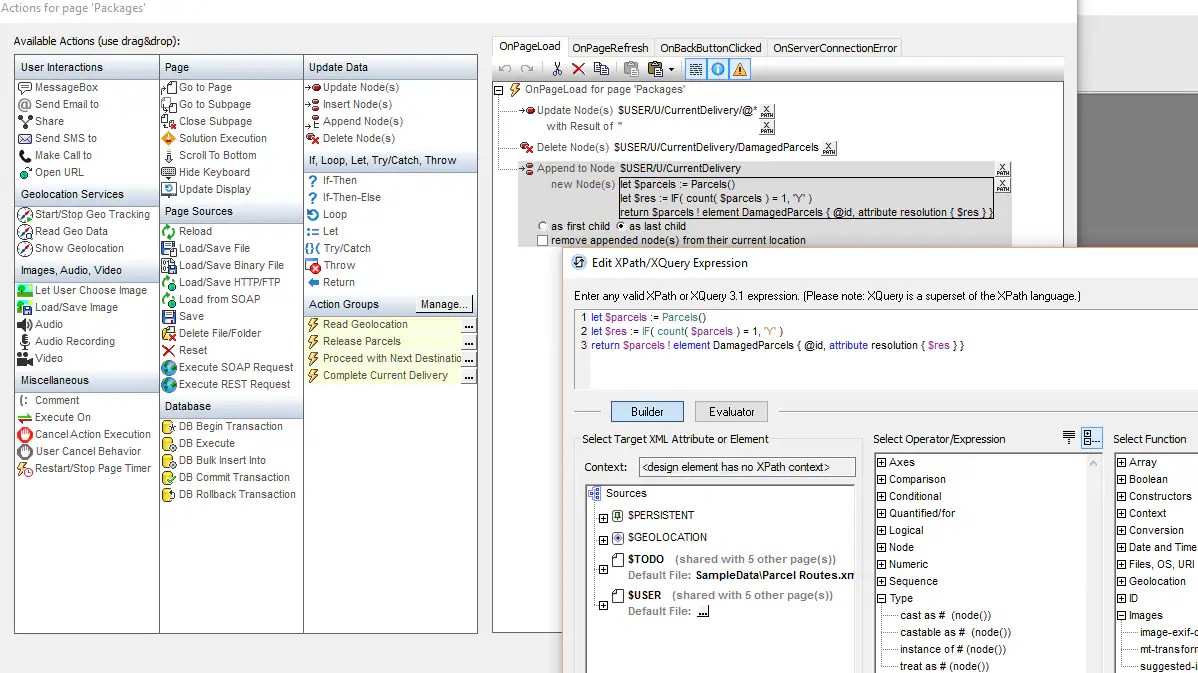Click the MessageBox action icon
Image resolution: width=1198 pixels, height=673 pixels.
24,88
